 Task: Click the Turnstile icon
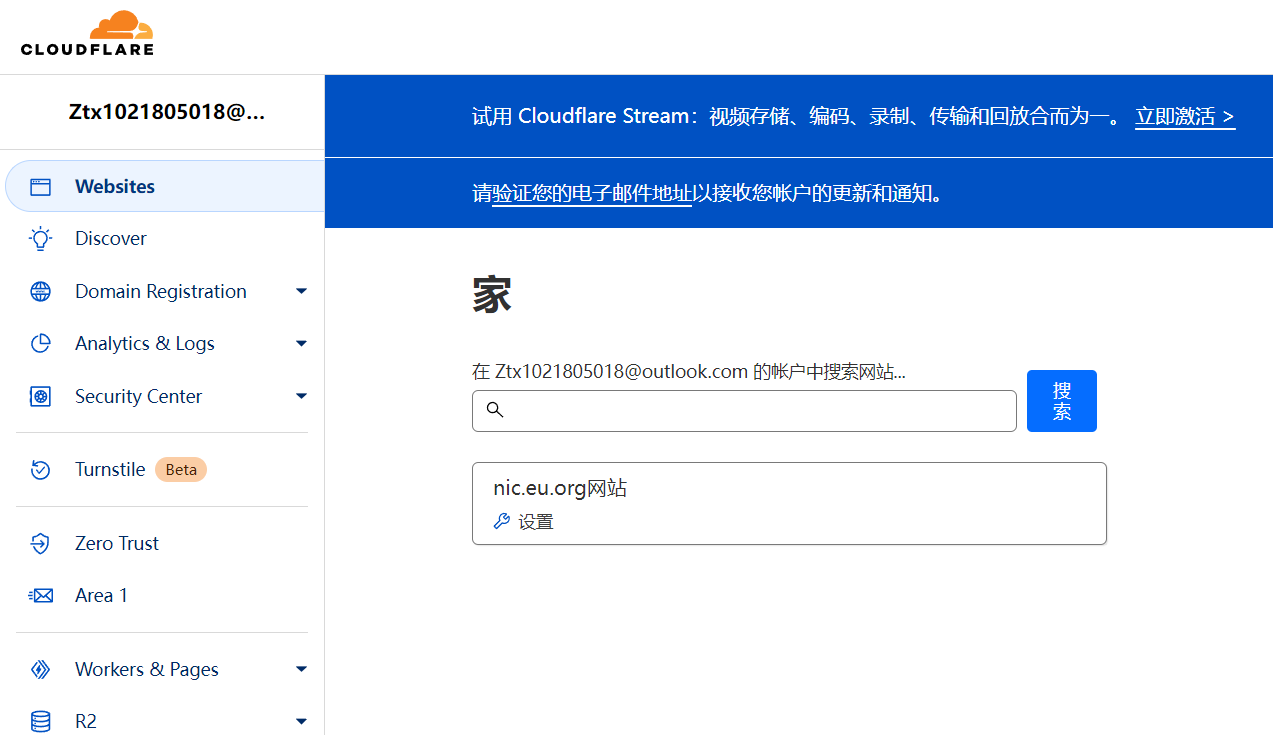click(40, 470)
